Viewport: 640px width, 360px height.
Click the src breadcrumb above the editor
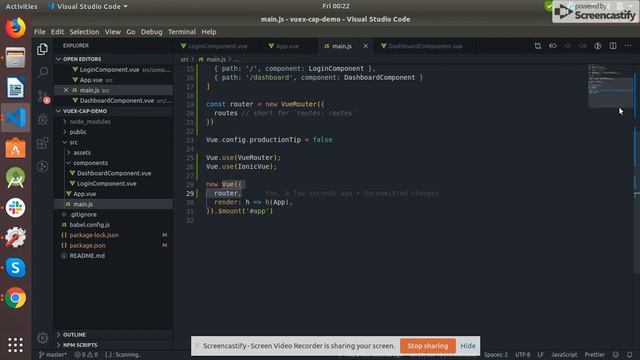(184, 59)
